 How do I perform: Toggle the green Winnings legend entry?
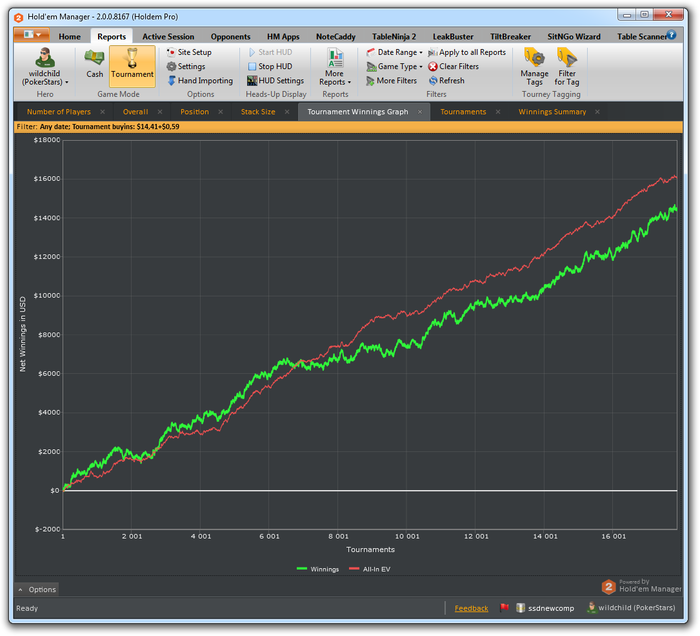pos(318,569)
